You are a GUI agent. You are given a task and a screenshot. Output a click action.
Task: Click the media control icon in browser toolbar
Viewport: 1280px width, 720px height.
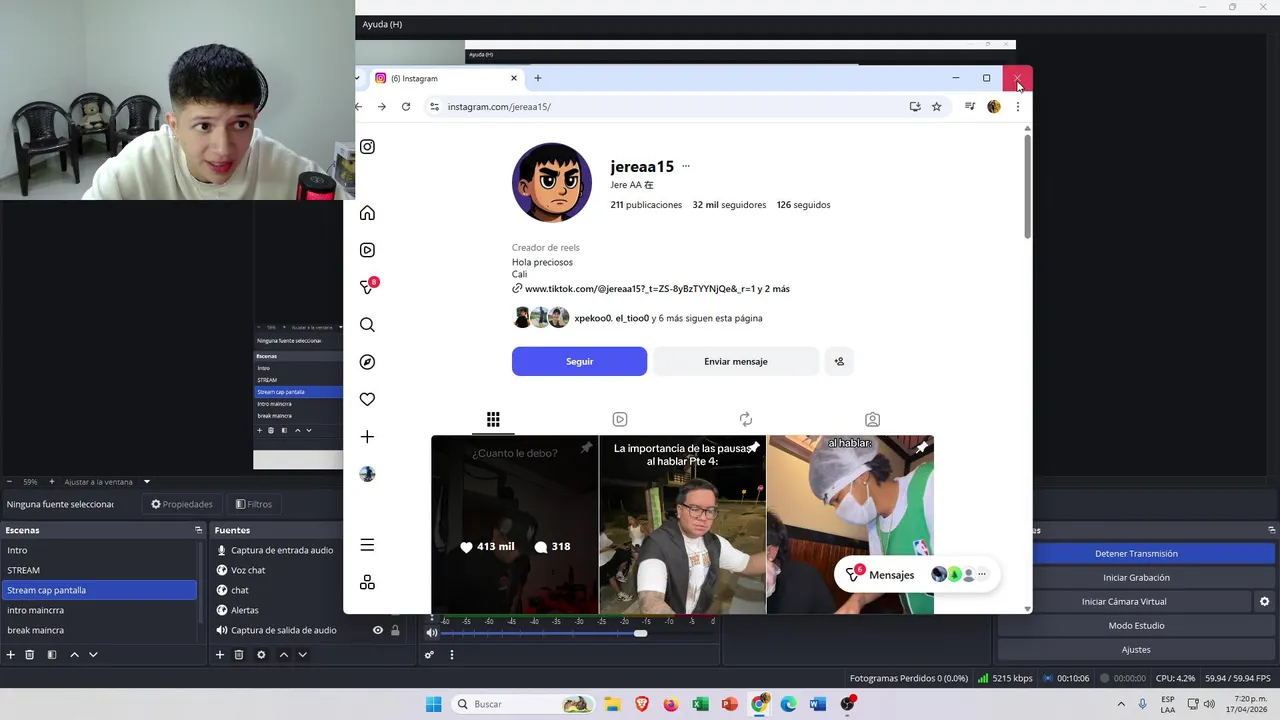pyautogui.click(x=969, y=106)
